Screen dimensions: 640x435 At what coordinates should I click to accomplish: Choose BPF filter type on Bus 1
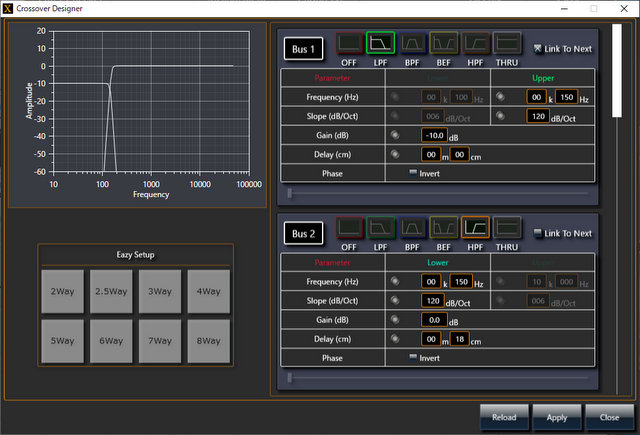point(412,43)
